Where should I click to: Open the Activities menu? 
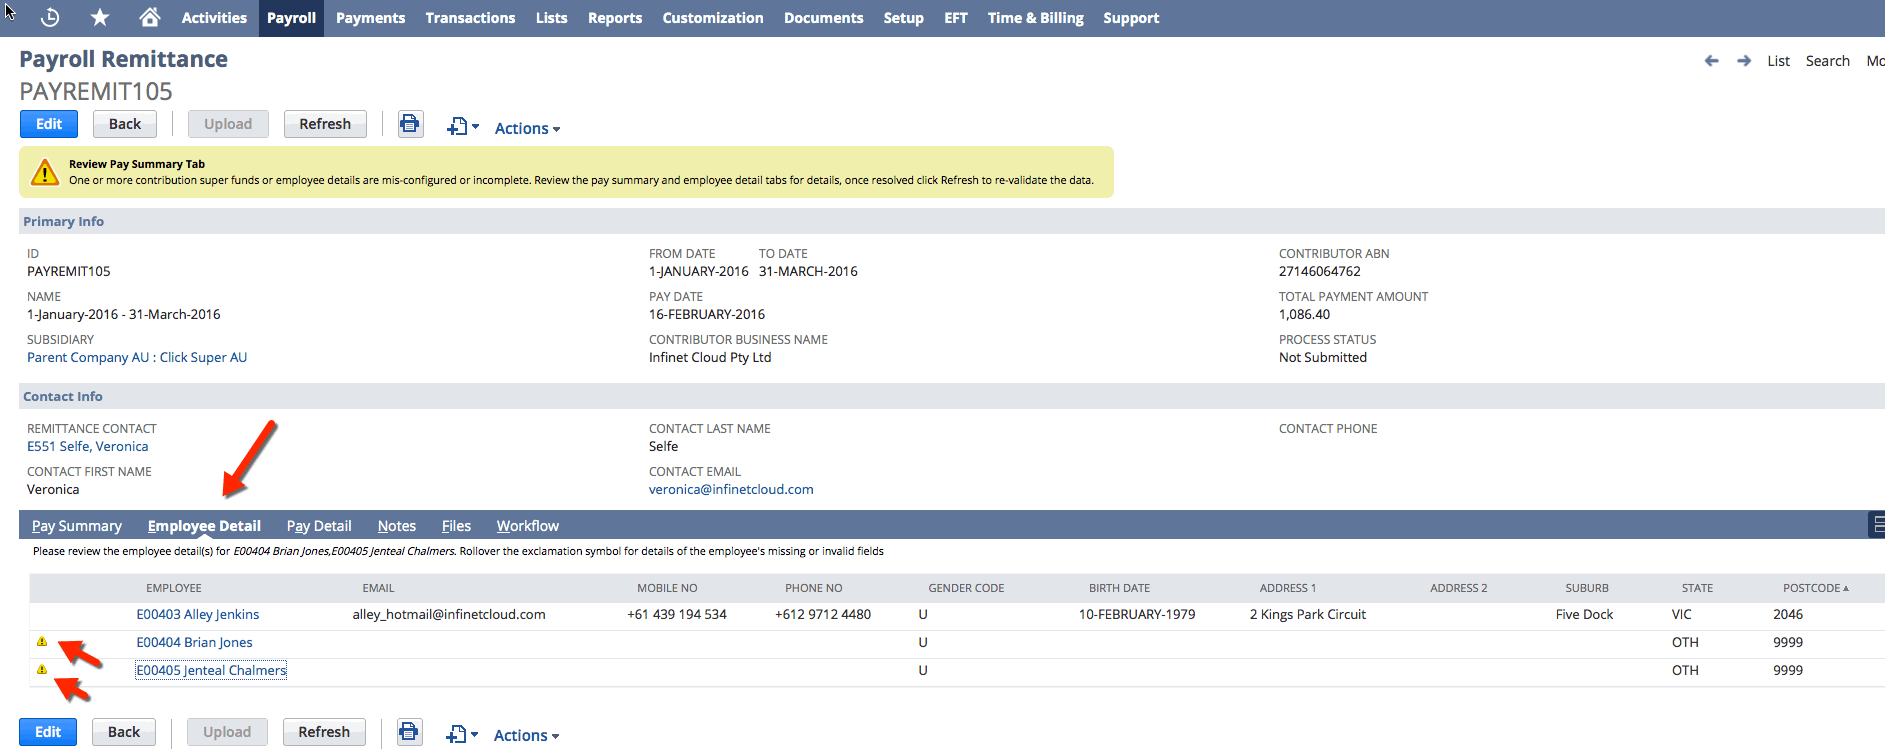(214, 18)
